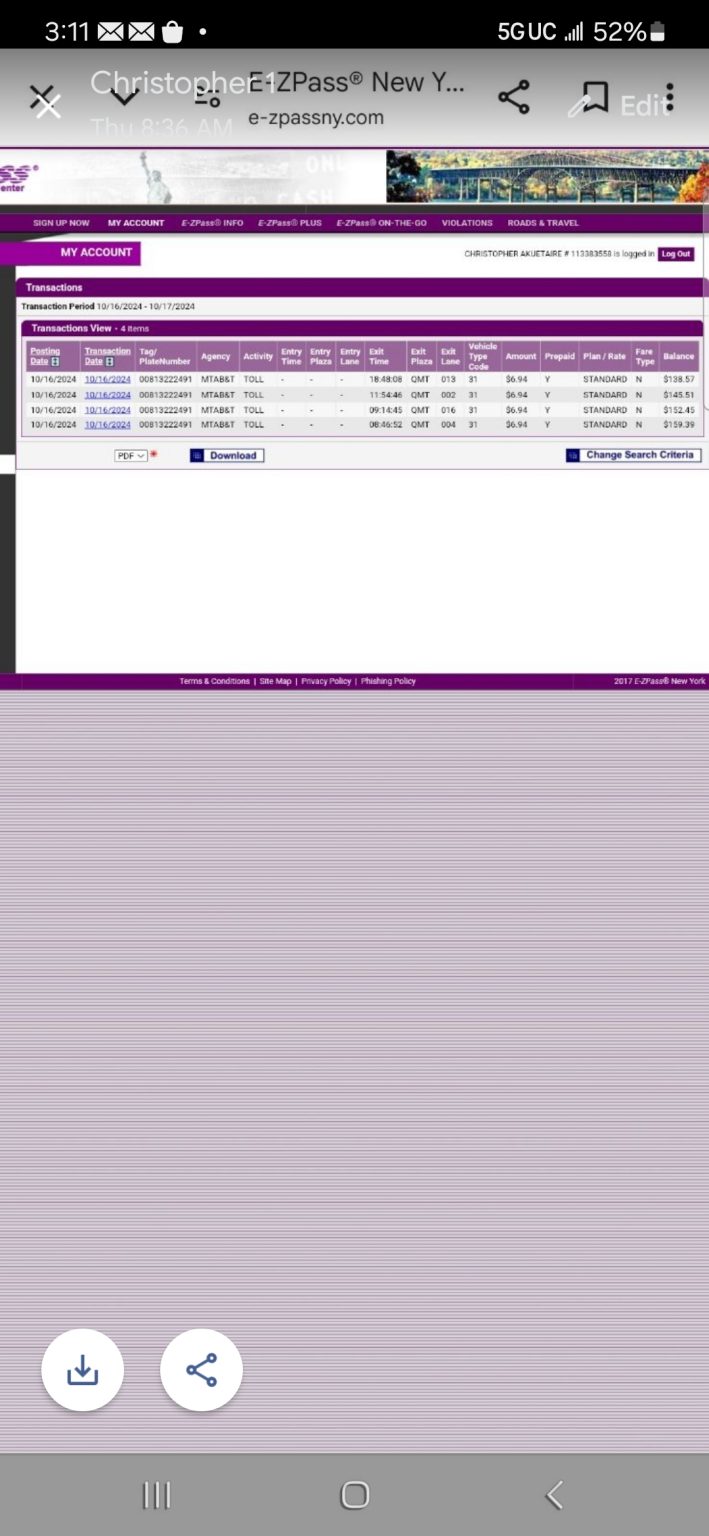Click the Log Out button
The image size is (709, 1536).
(676, 254)
